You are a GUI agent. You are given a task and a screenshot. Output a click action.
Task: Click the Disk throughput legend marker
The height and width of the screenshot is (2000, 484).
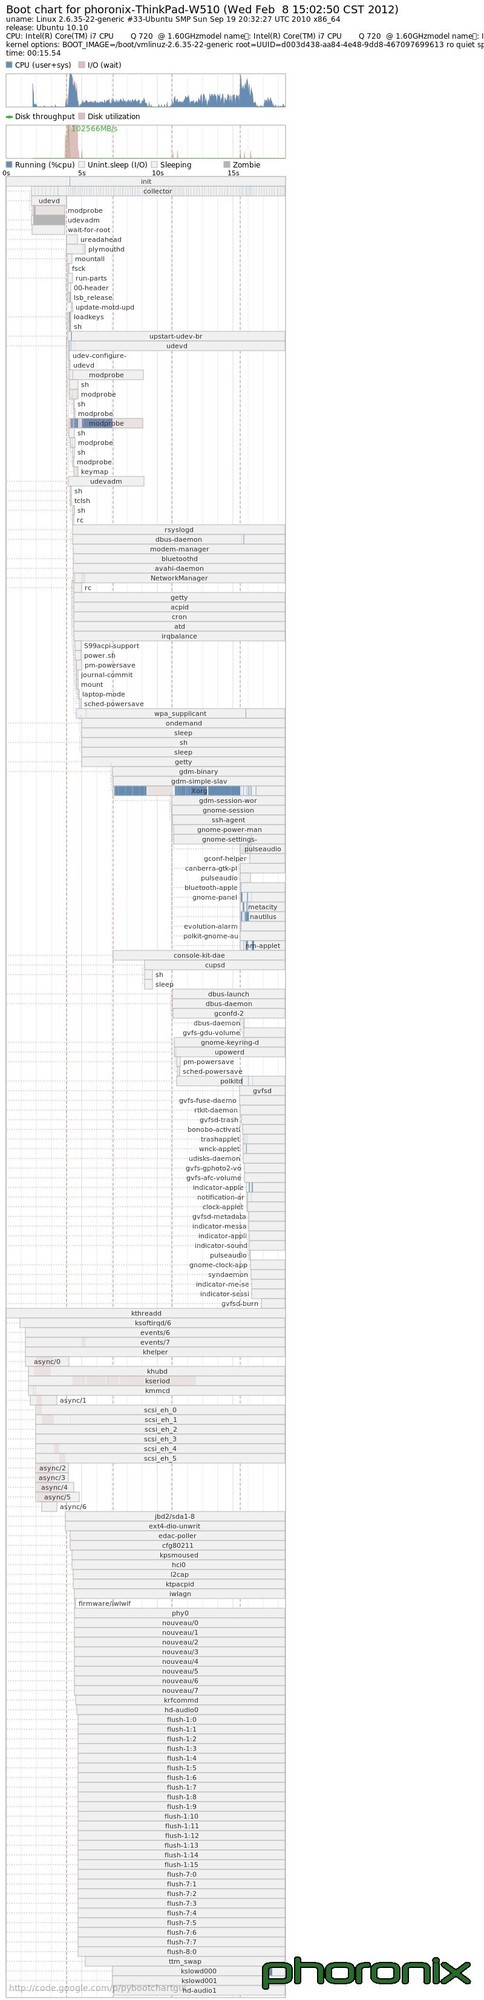point(9,116)
